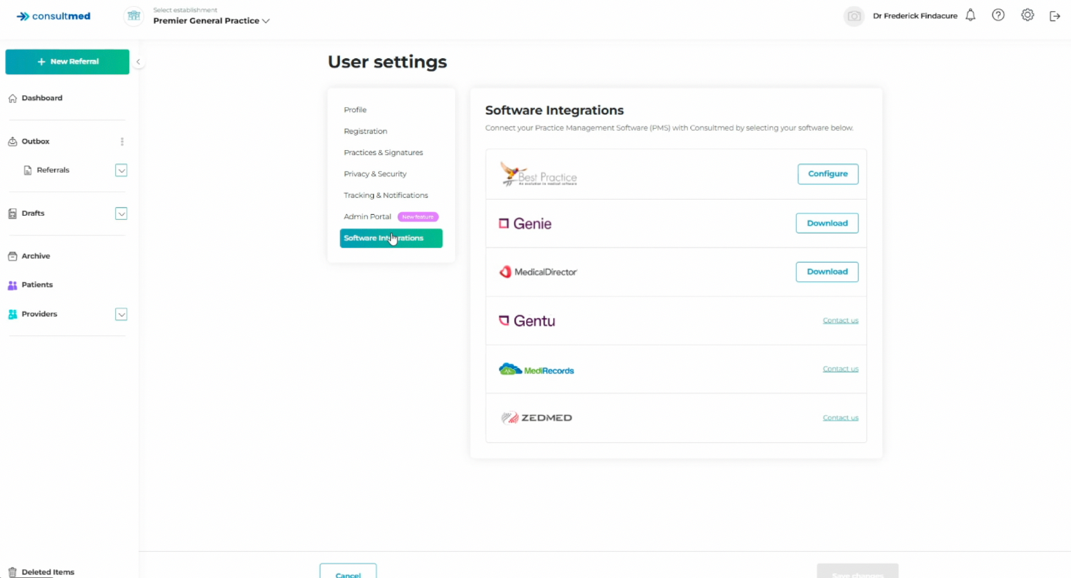Click the logout icon at top right
This screenshot has width=1071, height=578.
[x=1055, y=16]
